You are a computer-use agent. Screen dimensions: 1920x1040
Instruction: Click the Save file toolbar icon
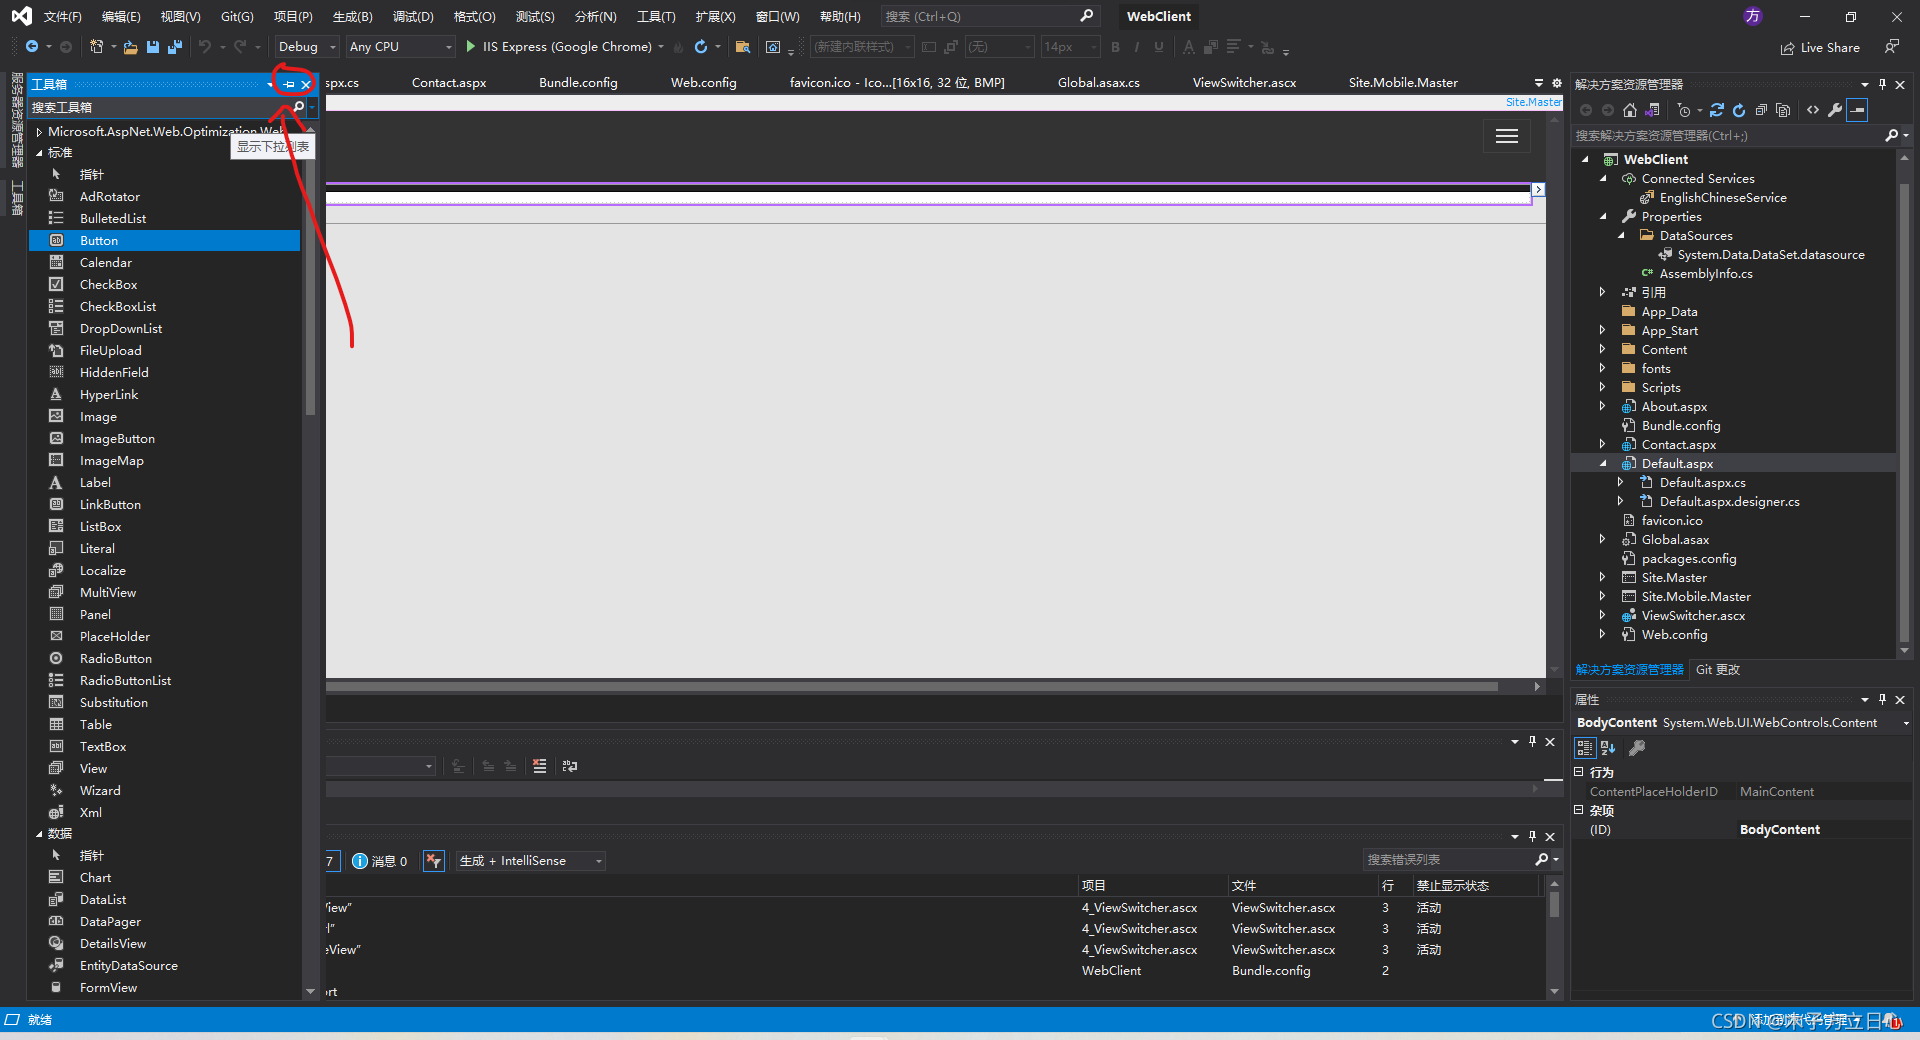pos(153,47)
